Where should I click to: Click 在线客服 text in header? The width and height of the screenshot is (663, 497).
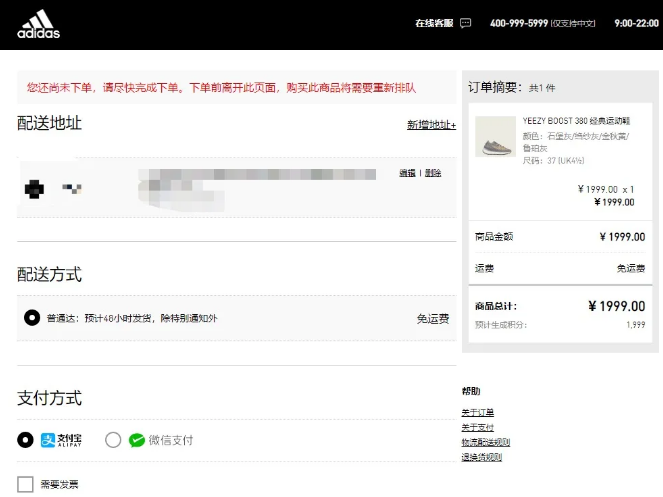click(434, 23)
